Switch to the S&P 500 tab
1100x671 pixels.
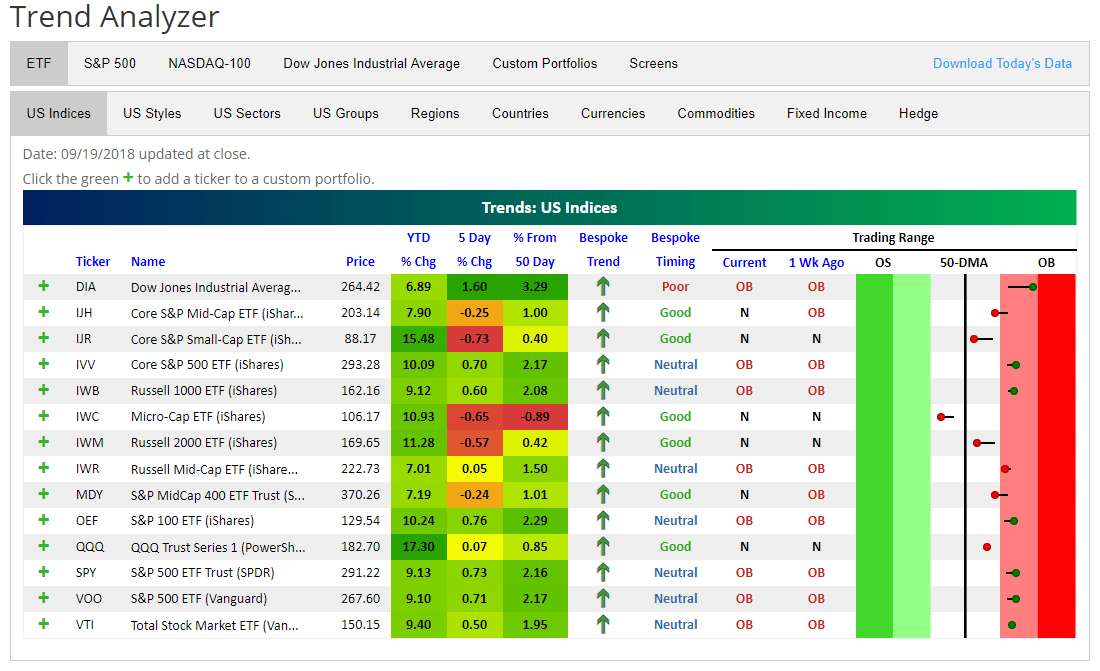(x=110, y=63)
